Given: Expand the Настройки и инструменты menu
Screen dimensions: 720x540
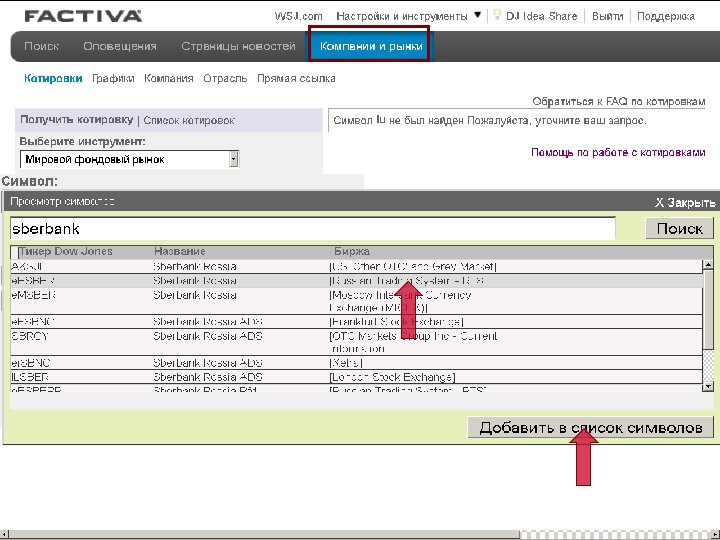Looking at the screenshot, I should click(x=409, y=17).
